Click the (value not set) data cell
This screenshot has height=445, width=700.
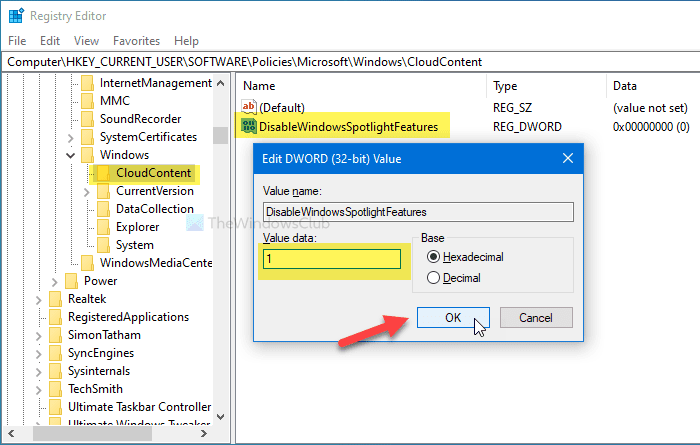[x=650, y=108]
